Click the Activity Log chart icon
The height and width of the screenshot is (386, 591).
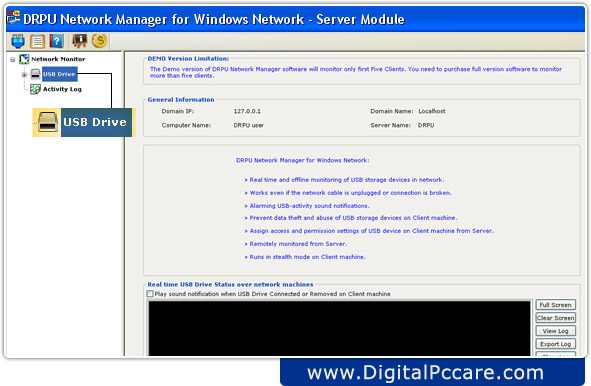[x=35, y=89]
